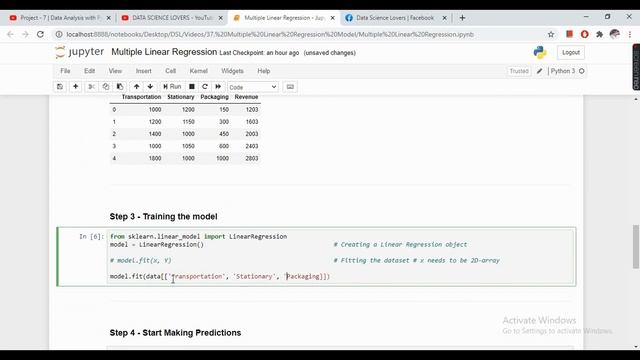The image size is (640, 360).
Task: Restart kernel and run all cells icon
Action: coord(218,87)
